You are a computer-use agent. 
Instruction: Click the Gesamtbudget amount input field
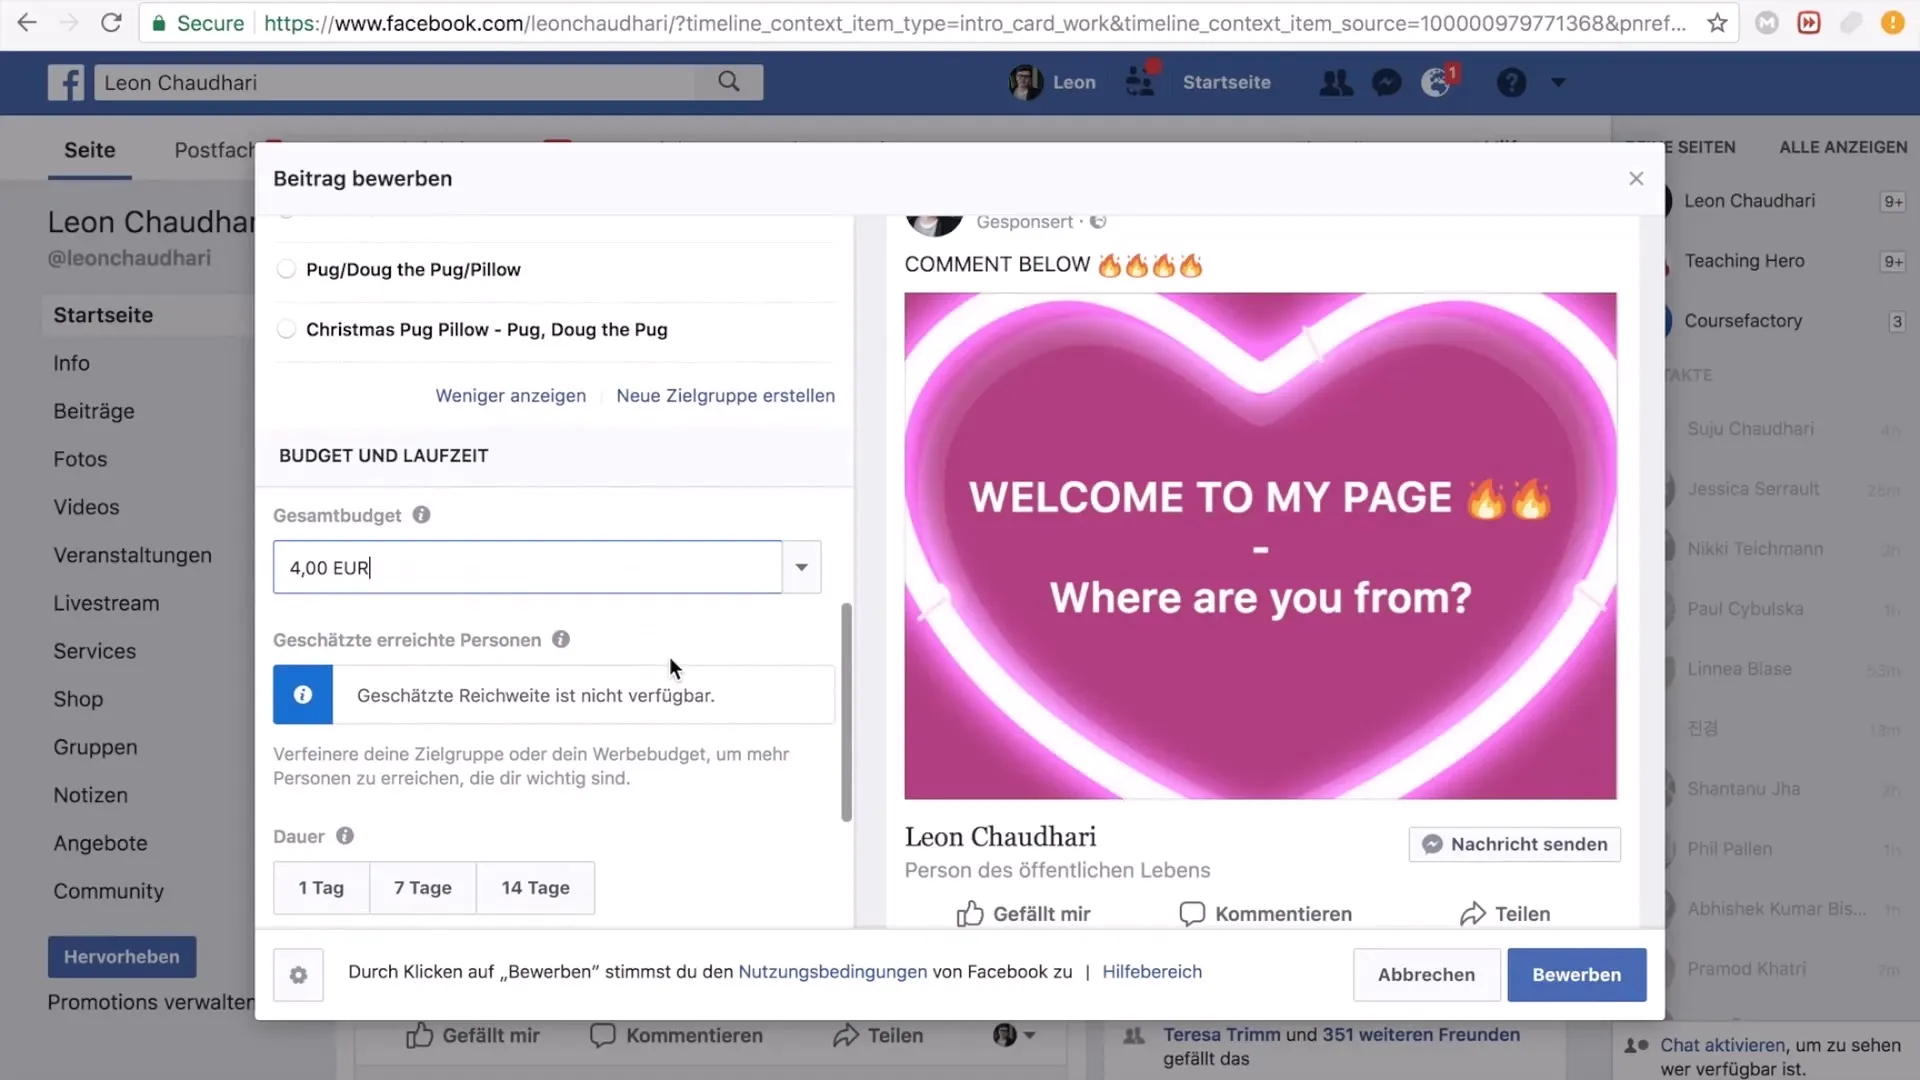coord(526,567)
